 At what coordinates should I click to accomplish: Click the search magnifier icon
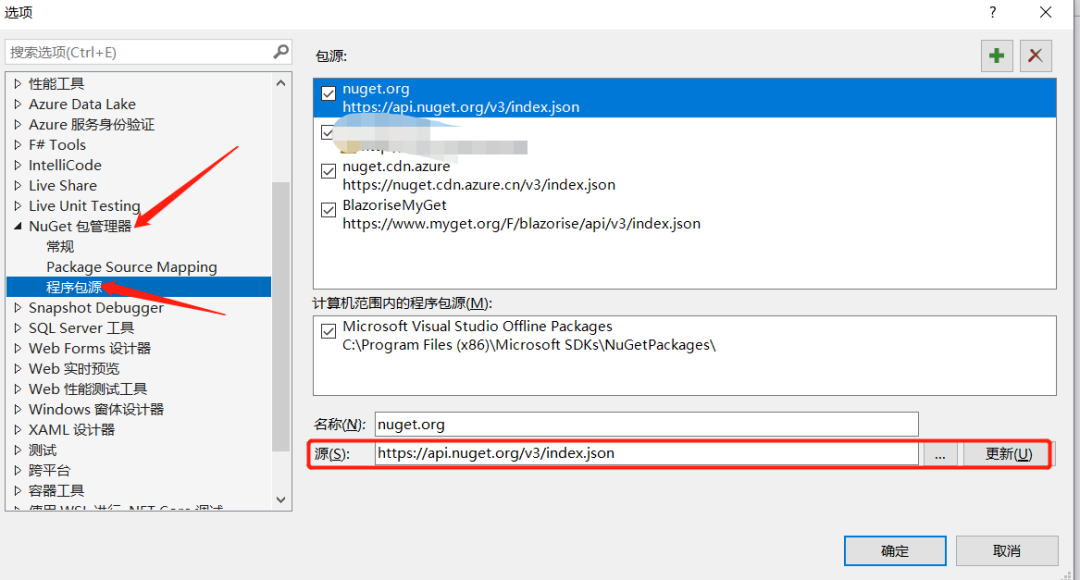pos(281,52)
